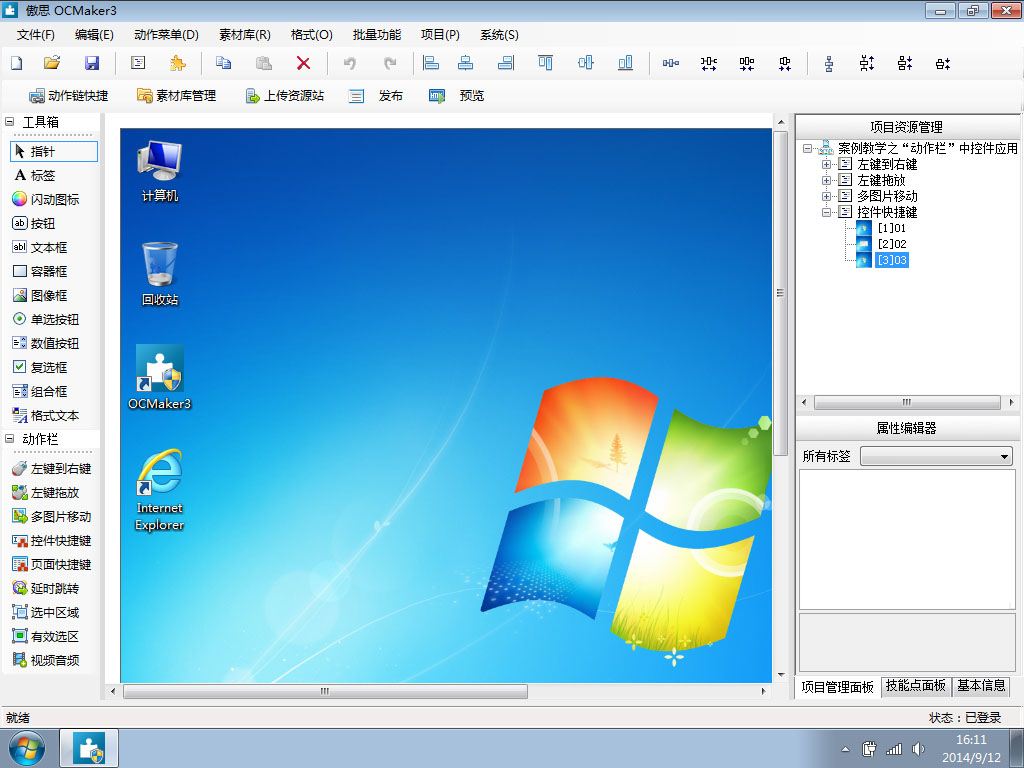
Task: Save the project using the floppy disk icon
Action: [x=92, y=63]
